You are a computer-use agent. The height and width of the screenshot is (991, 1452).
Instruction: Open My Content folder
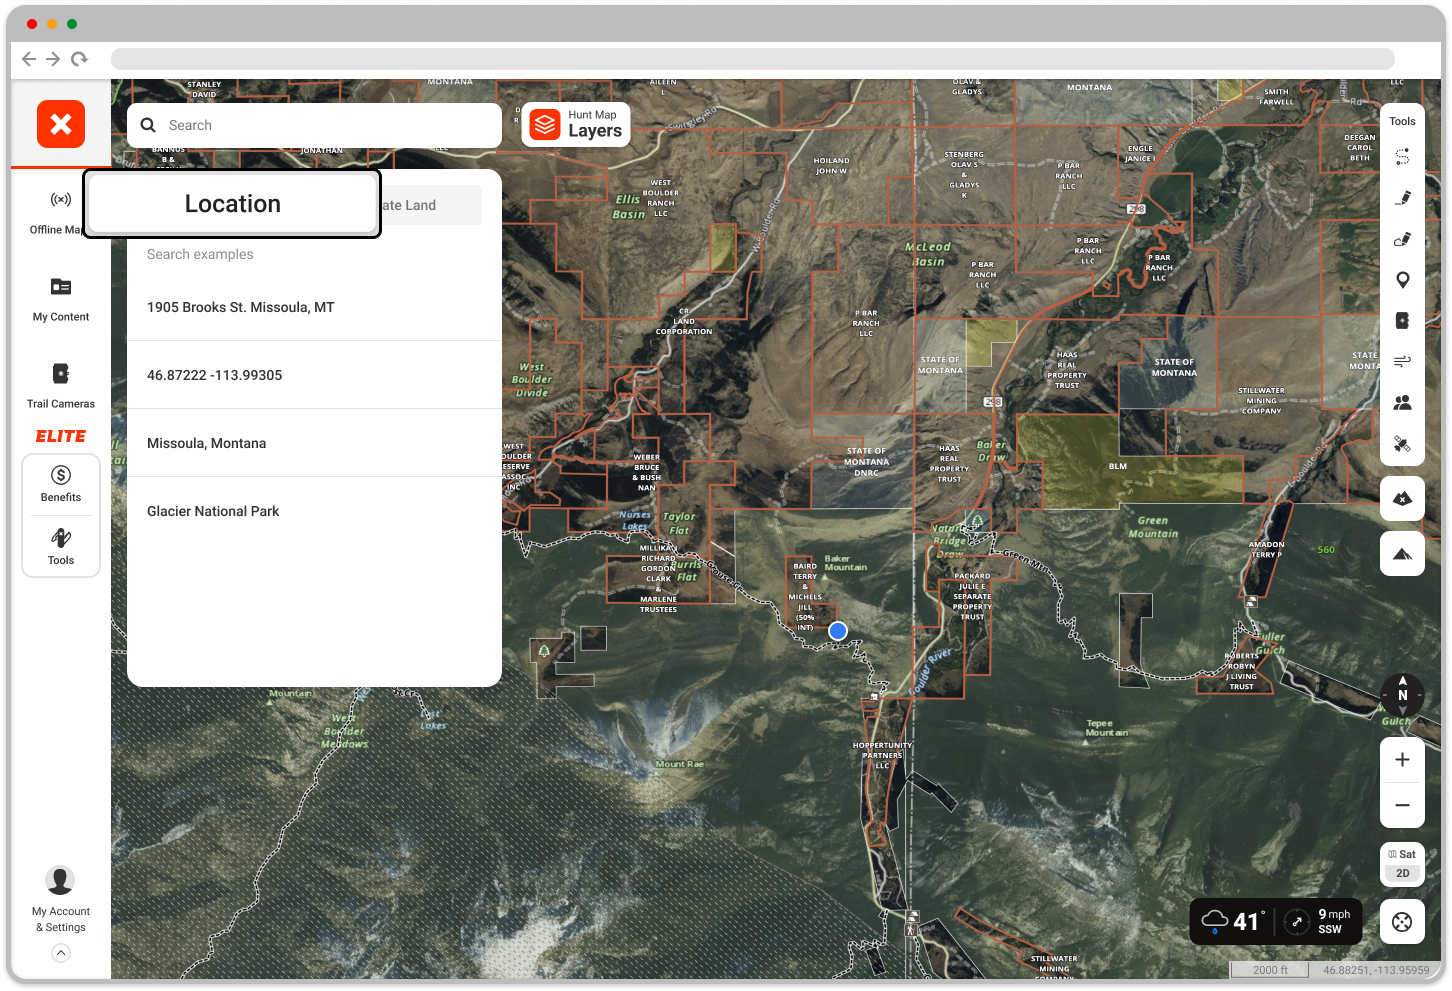click(61, 300)
